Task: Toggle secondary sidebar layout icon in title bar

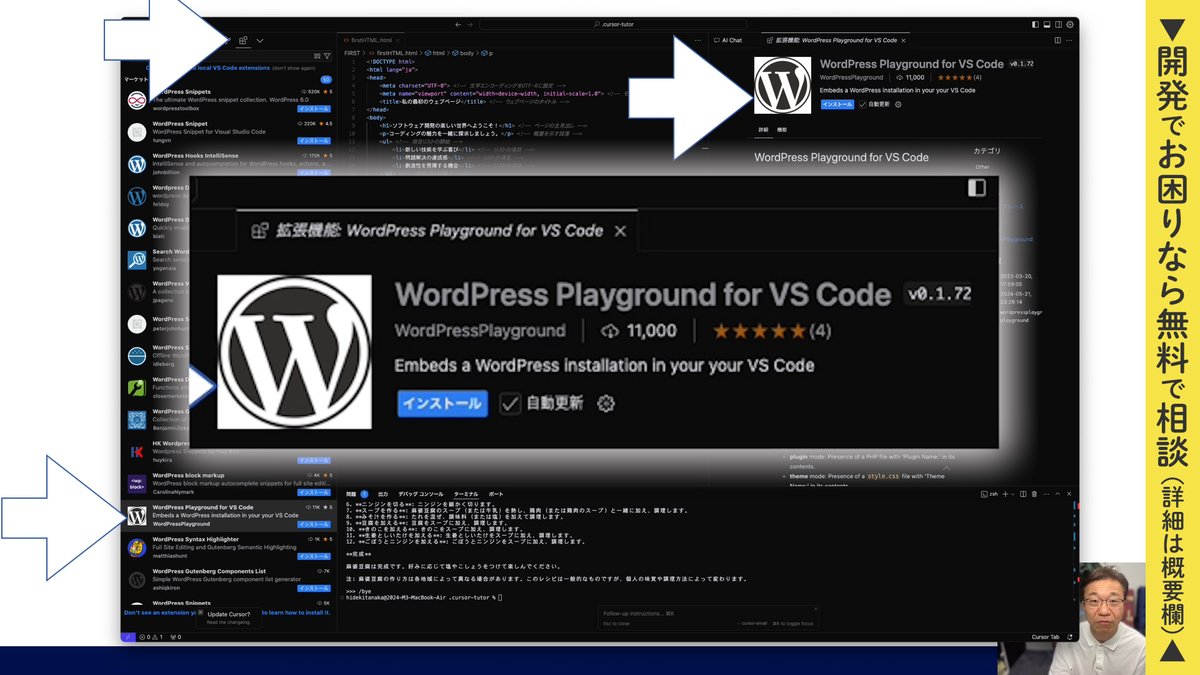Action: 1059,24
